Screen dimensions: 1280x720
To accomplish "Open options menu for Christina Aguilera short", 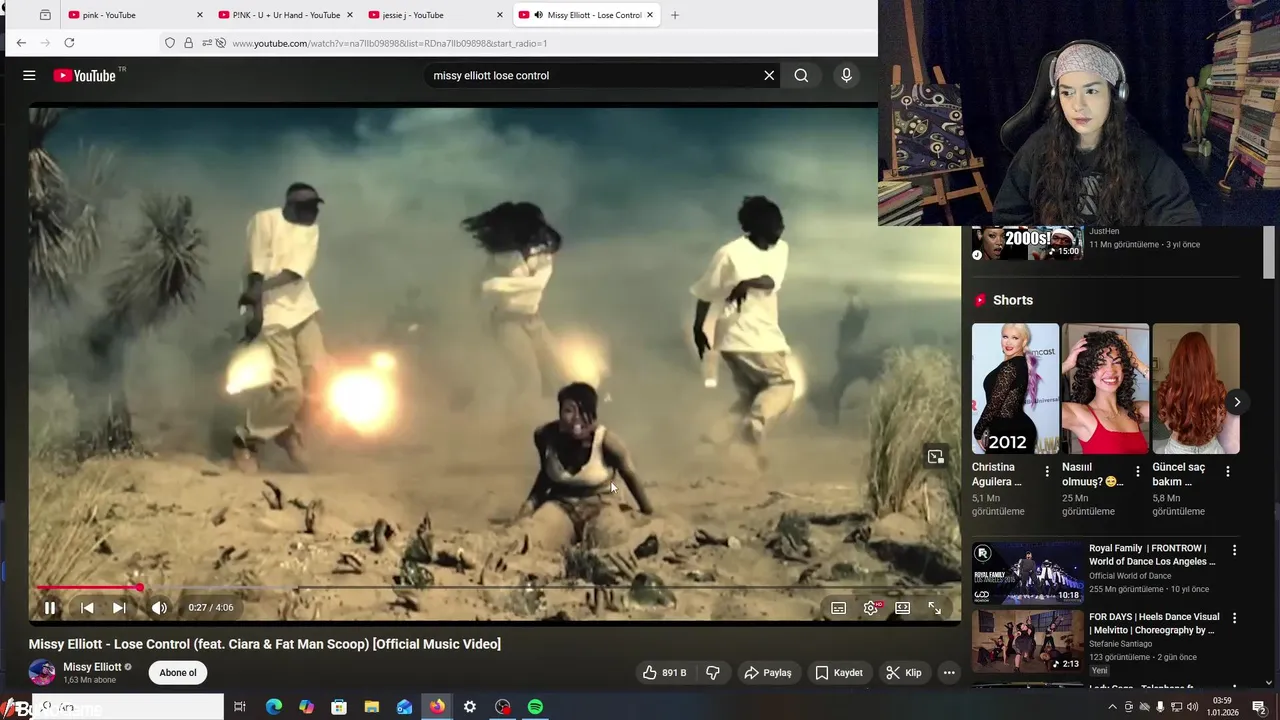I will pos(1047,471).
